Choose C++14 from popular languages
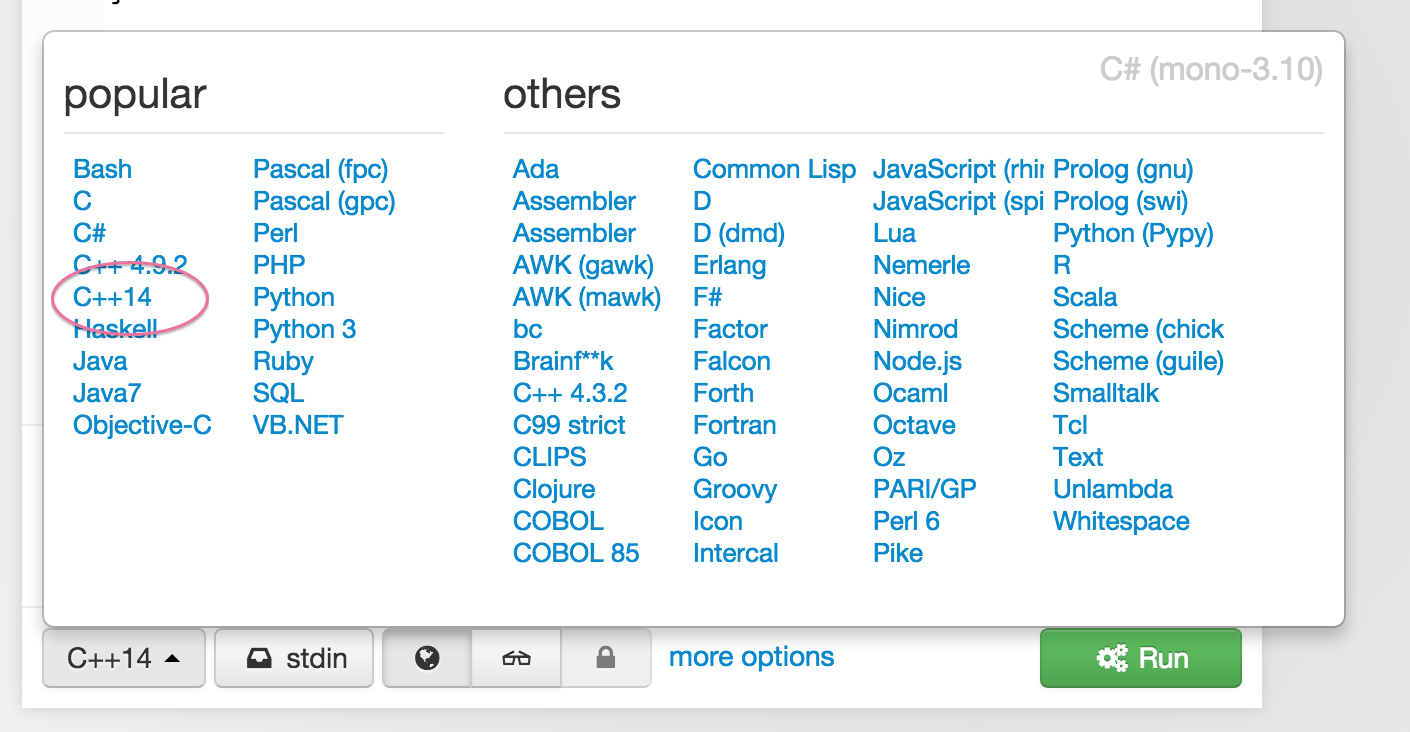The height and width of the screenshot is (732, 1410). click(x=113, y=297)
